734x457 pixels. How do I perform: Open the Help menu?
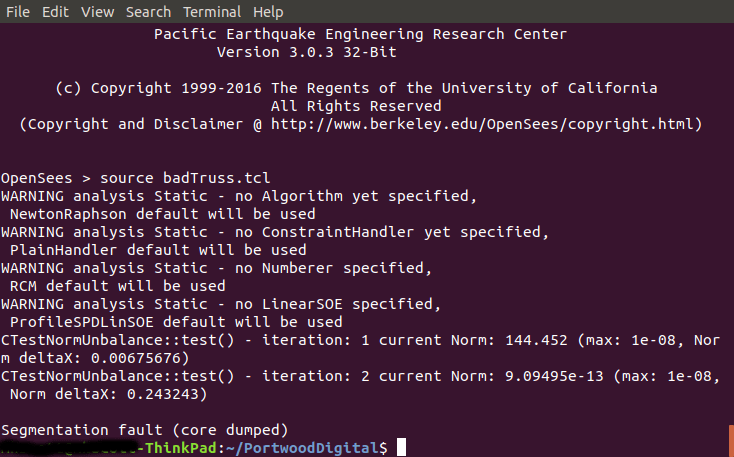tap(269, 12)
